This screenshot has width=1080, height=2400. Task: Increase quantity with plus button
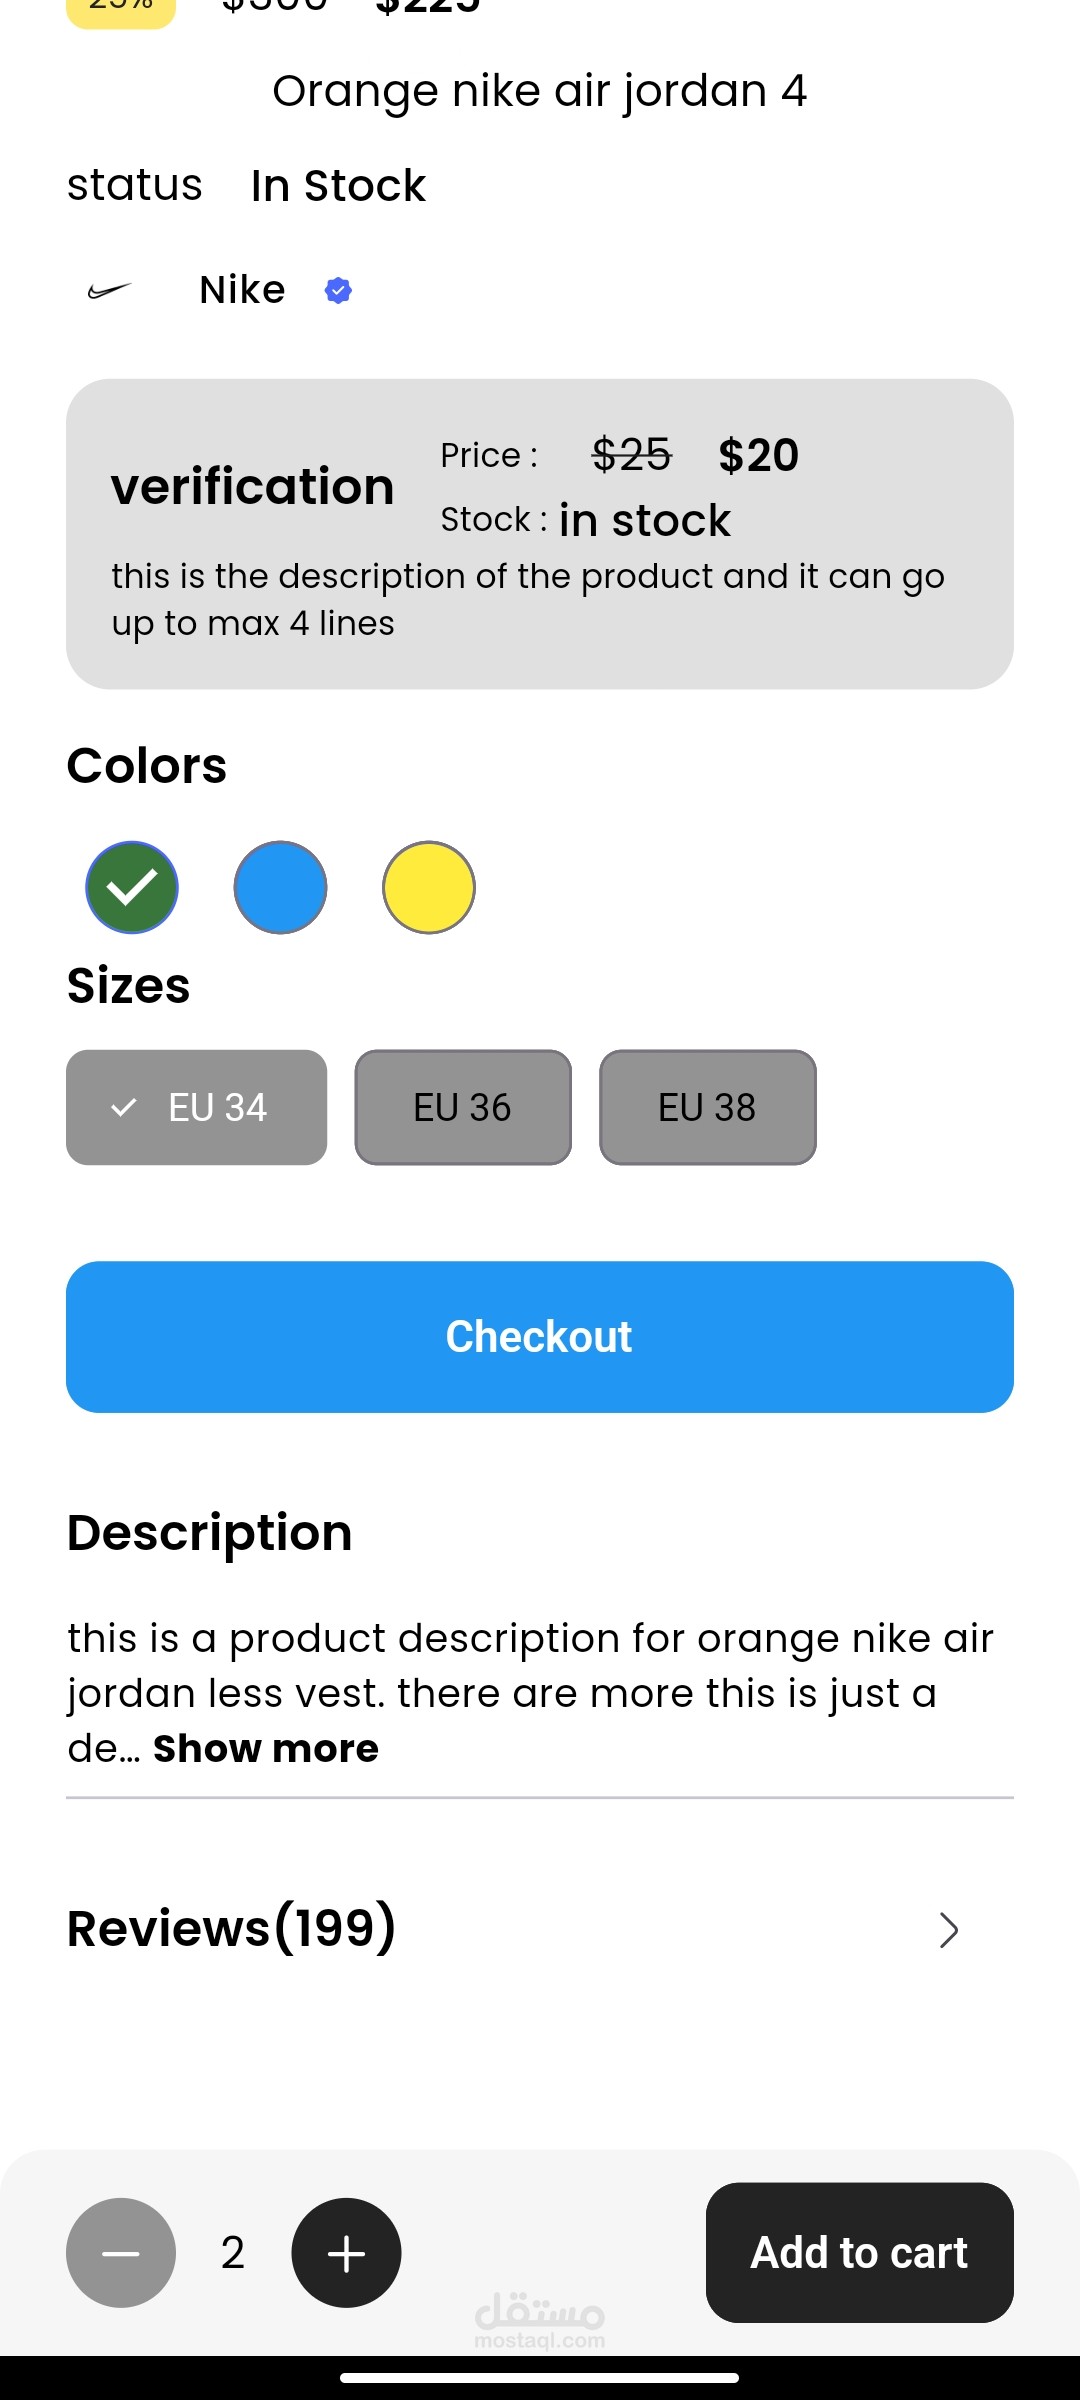click(x=346, y=2253)
